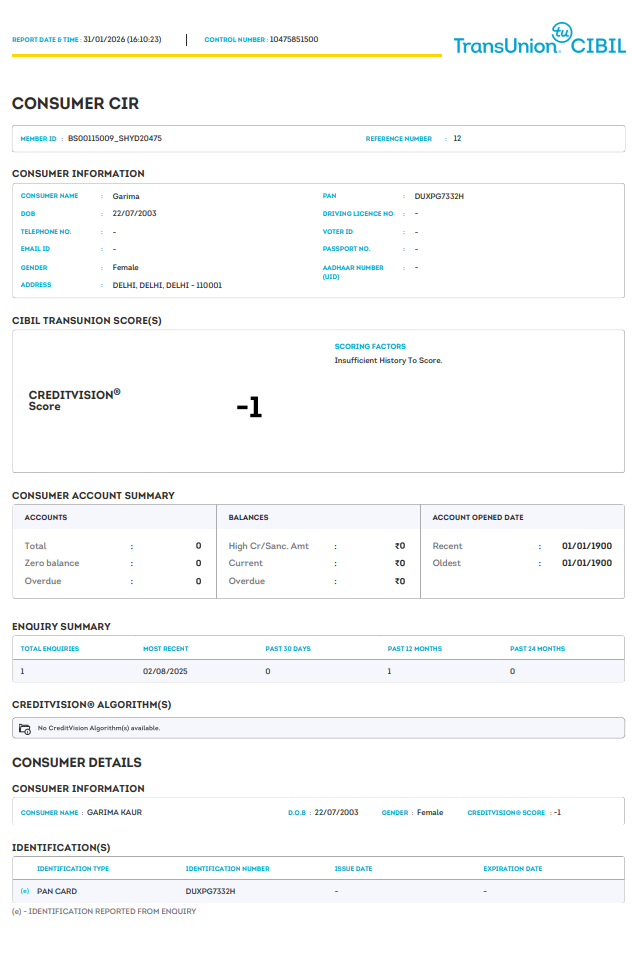Click the VOTER ID label
632x975 pixels.
[338, 231]
